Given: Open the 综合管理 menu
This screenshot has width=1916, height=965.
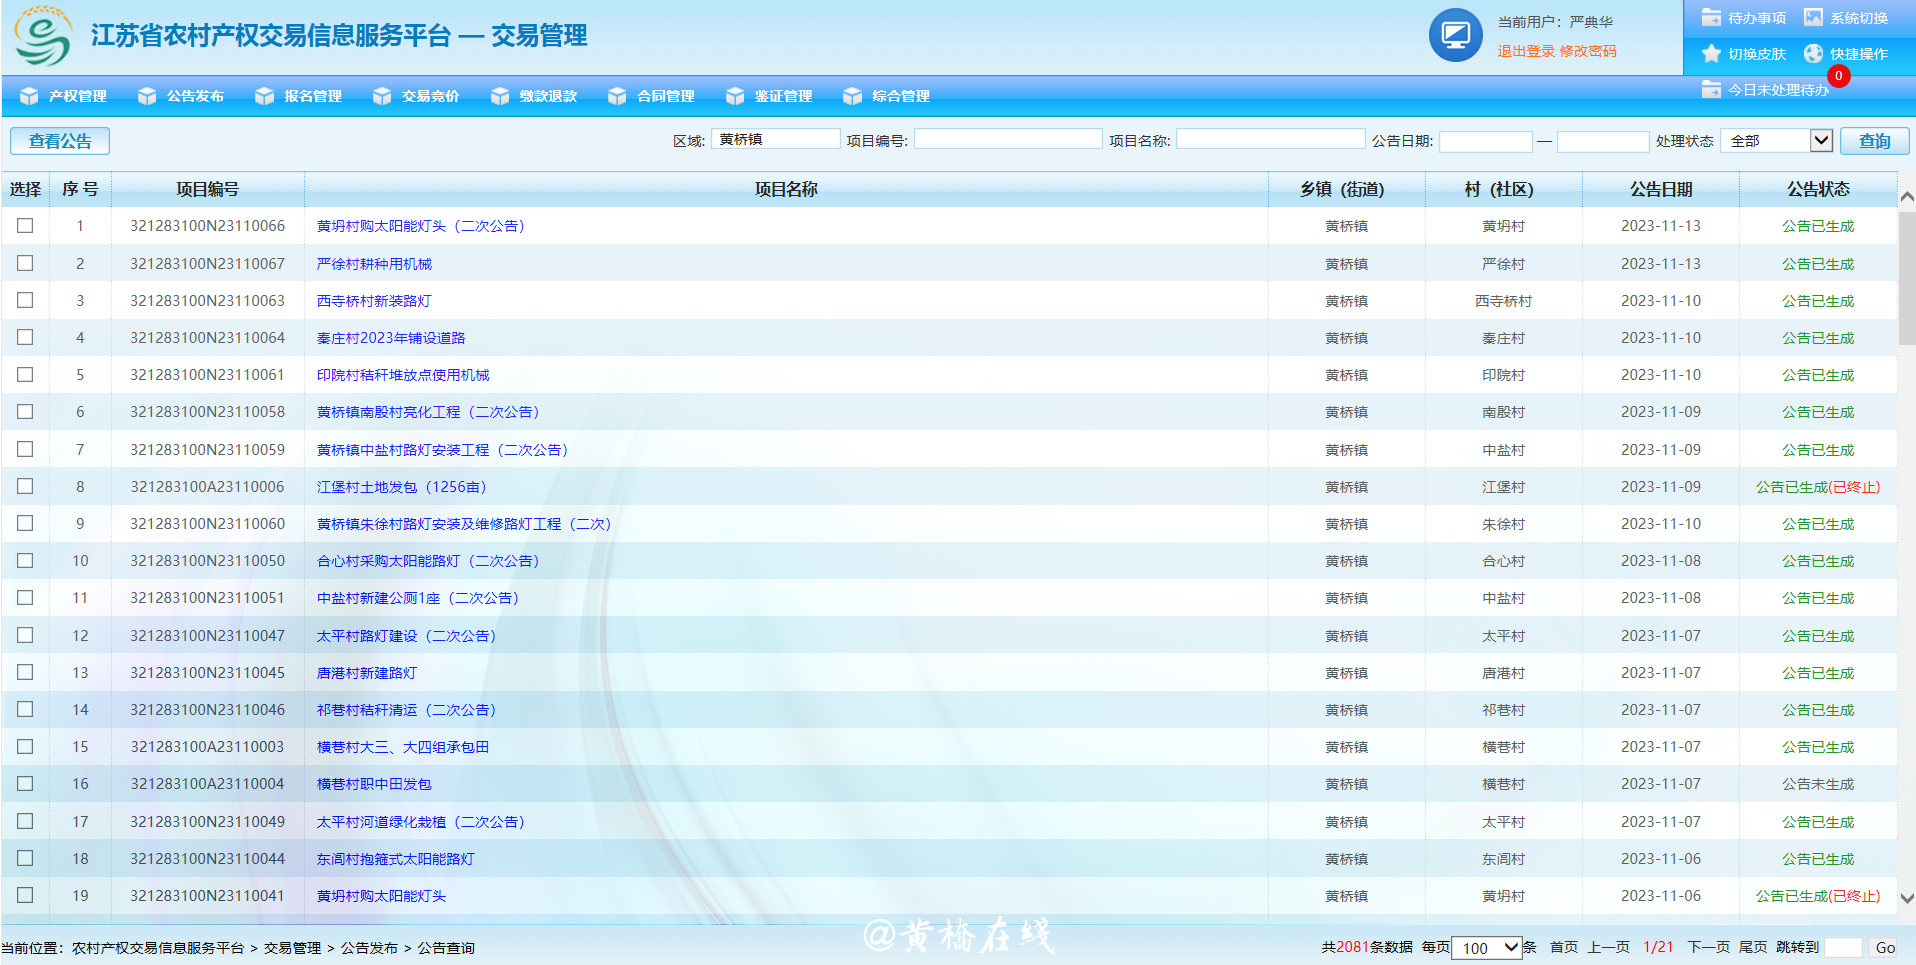Looking at the screenshot, I should click(x=901, y=96).
